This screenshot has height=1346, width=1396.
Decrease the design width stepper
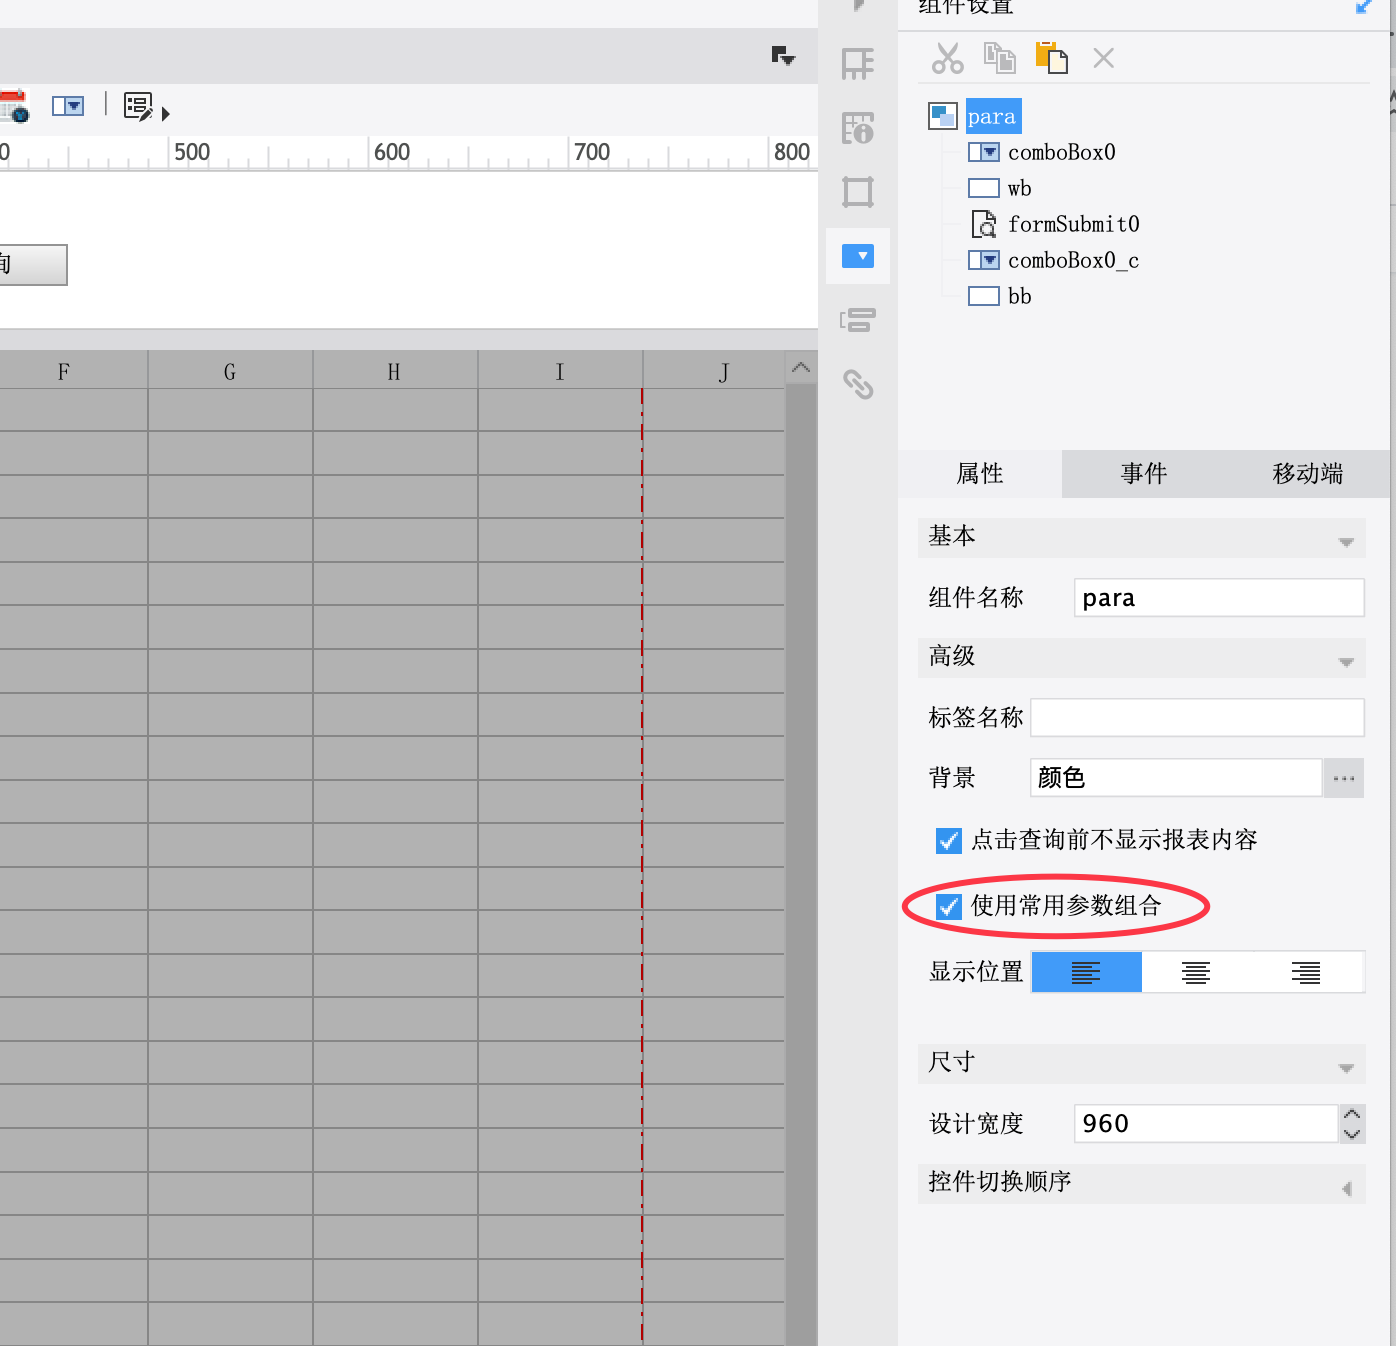[x=1352, y=1133]
